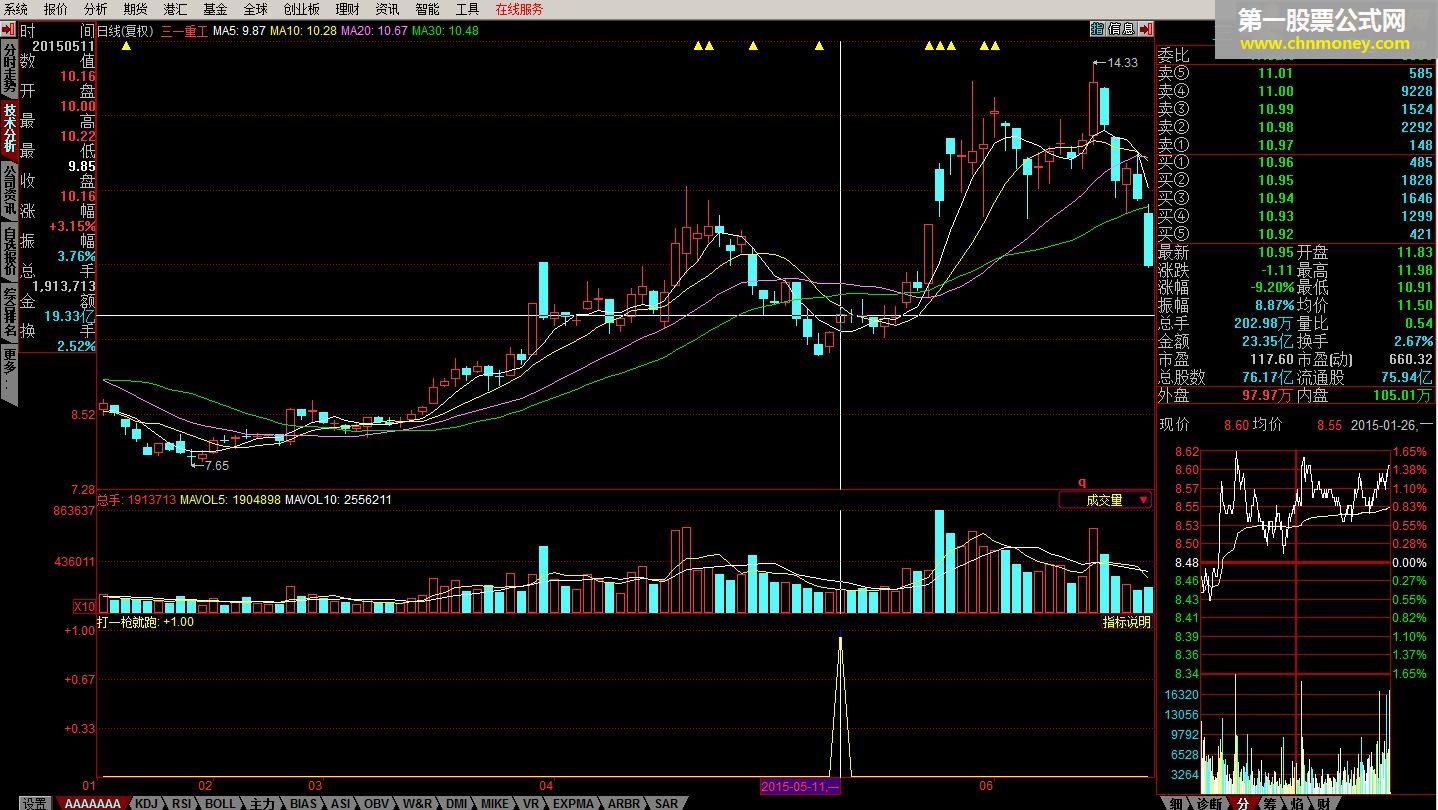Open the 资讯 menu
Viewport: 1438px width, 810px height.
[387, 9]
